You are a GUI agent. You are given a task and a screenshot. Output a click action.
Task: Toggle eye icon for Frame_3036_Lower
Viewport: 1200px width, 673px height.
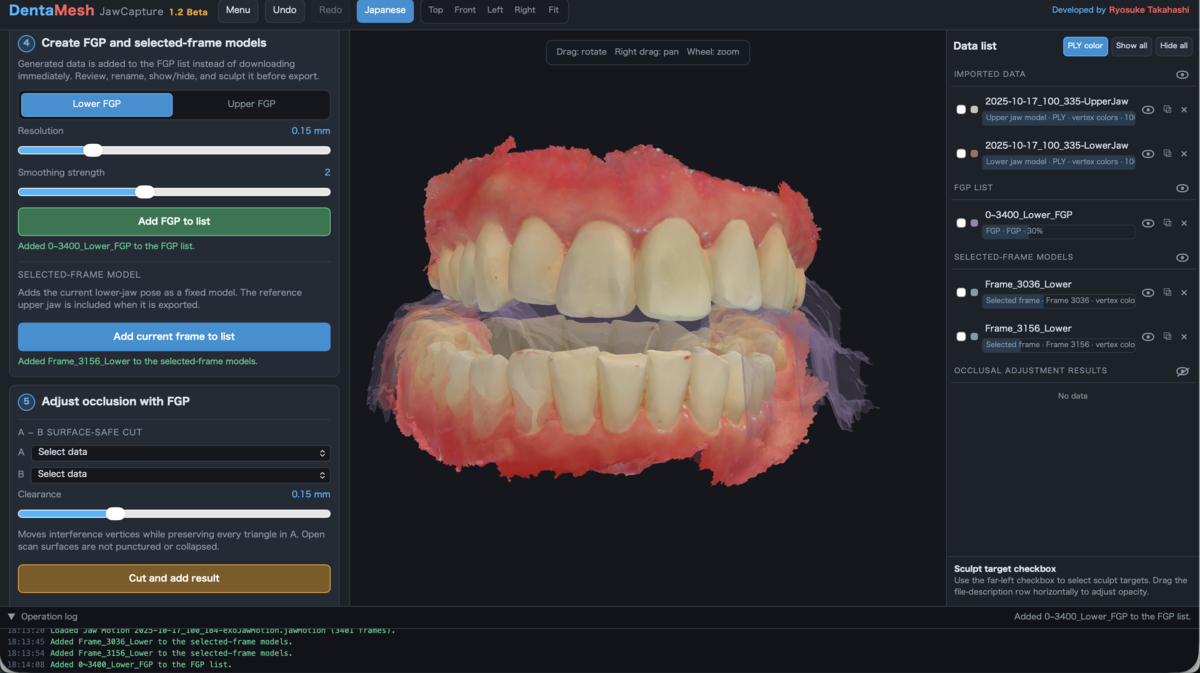point(1148,293)
